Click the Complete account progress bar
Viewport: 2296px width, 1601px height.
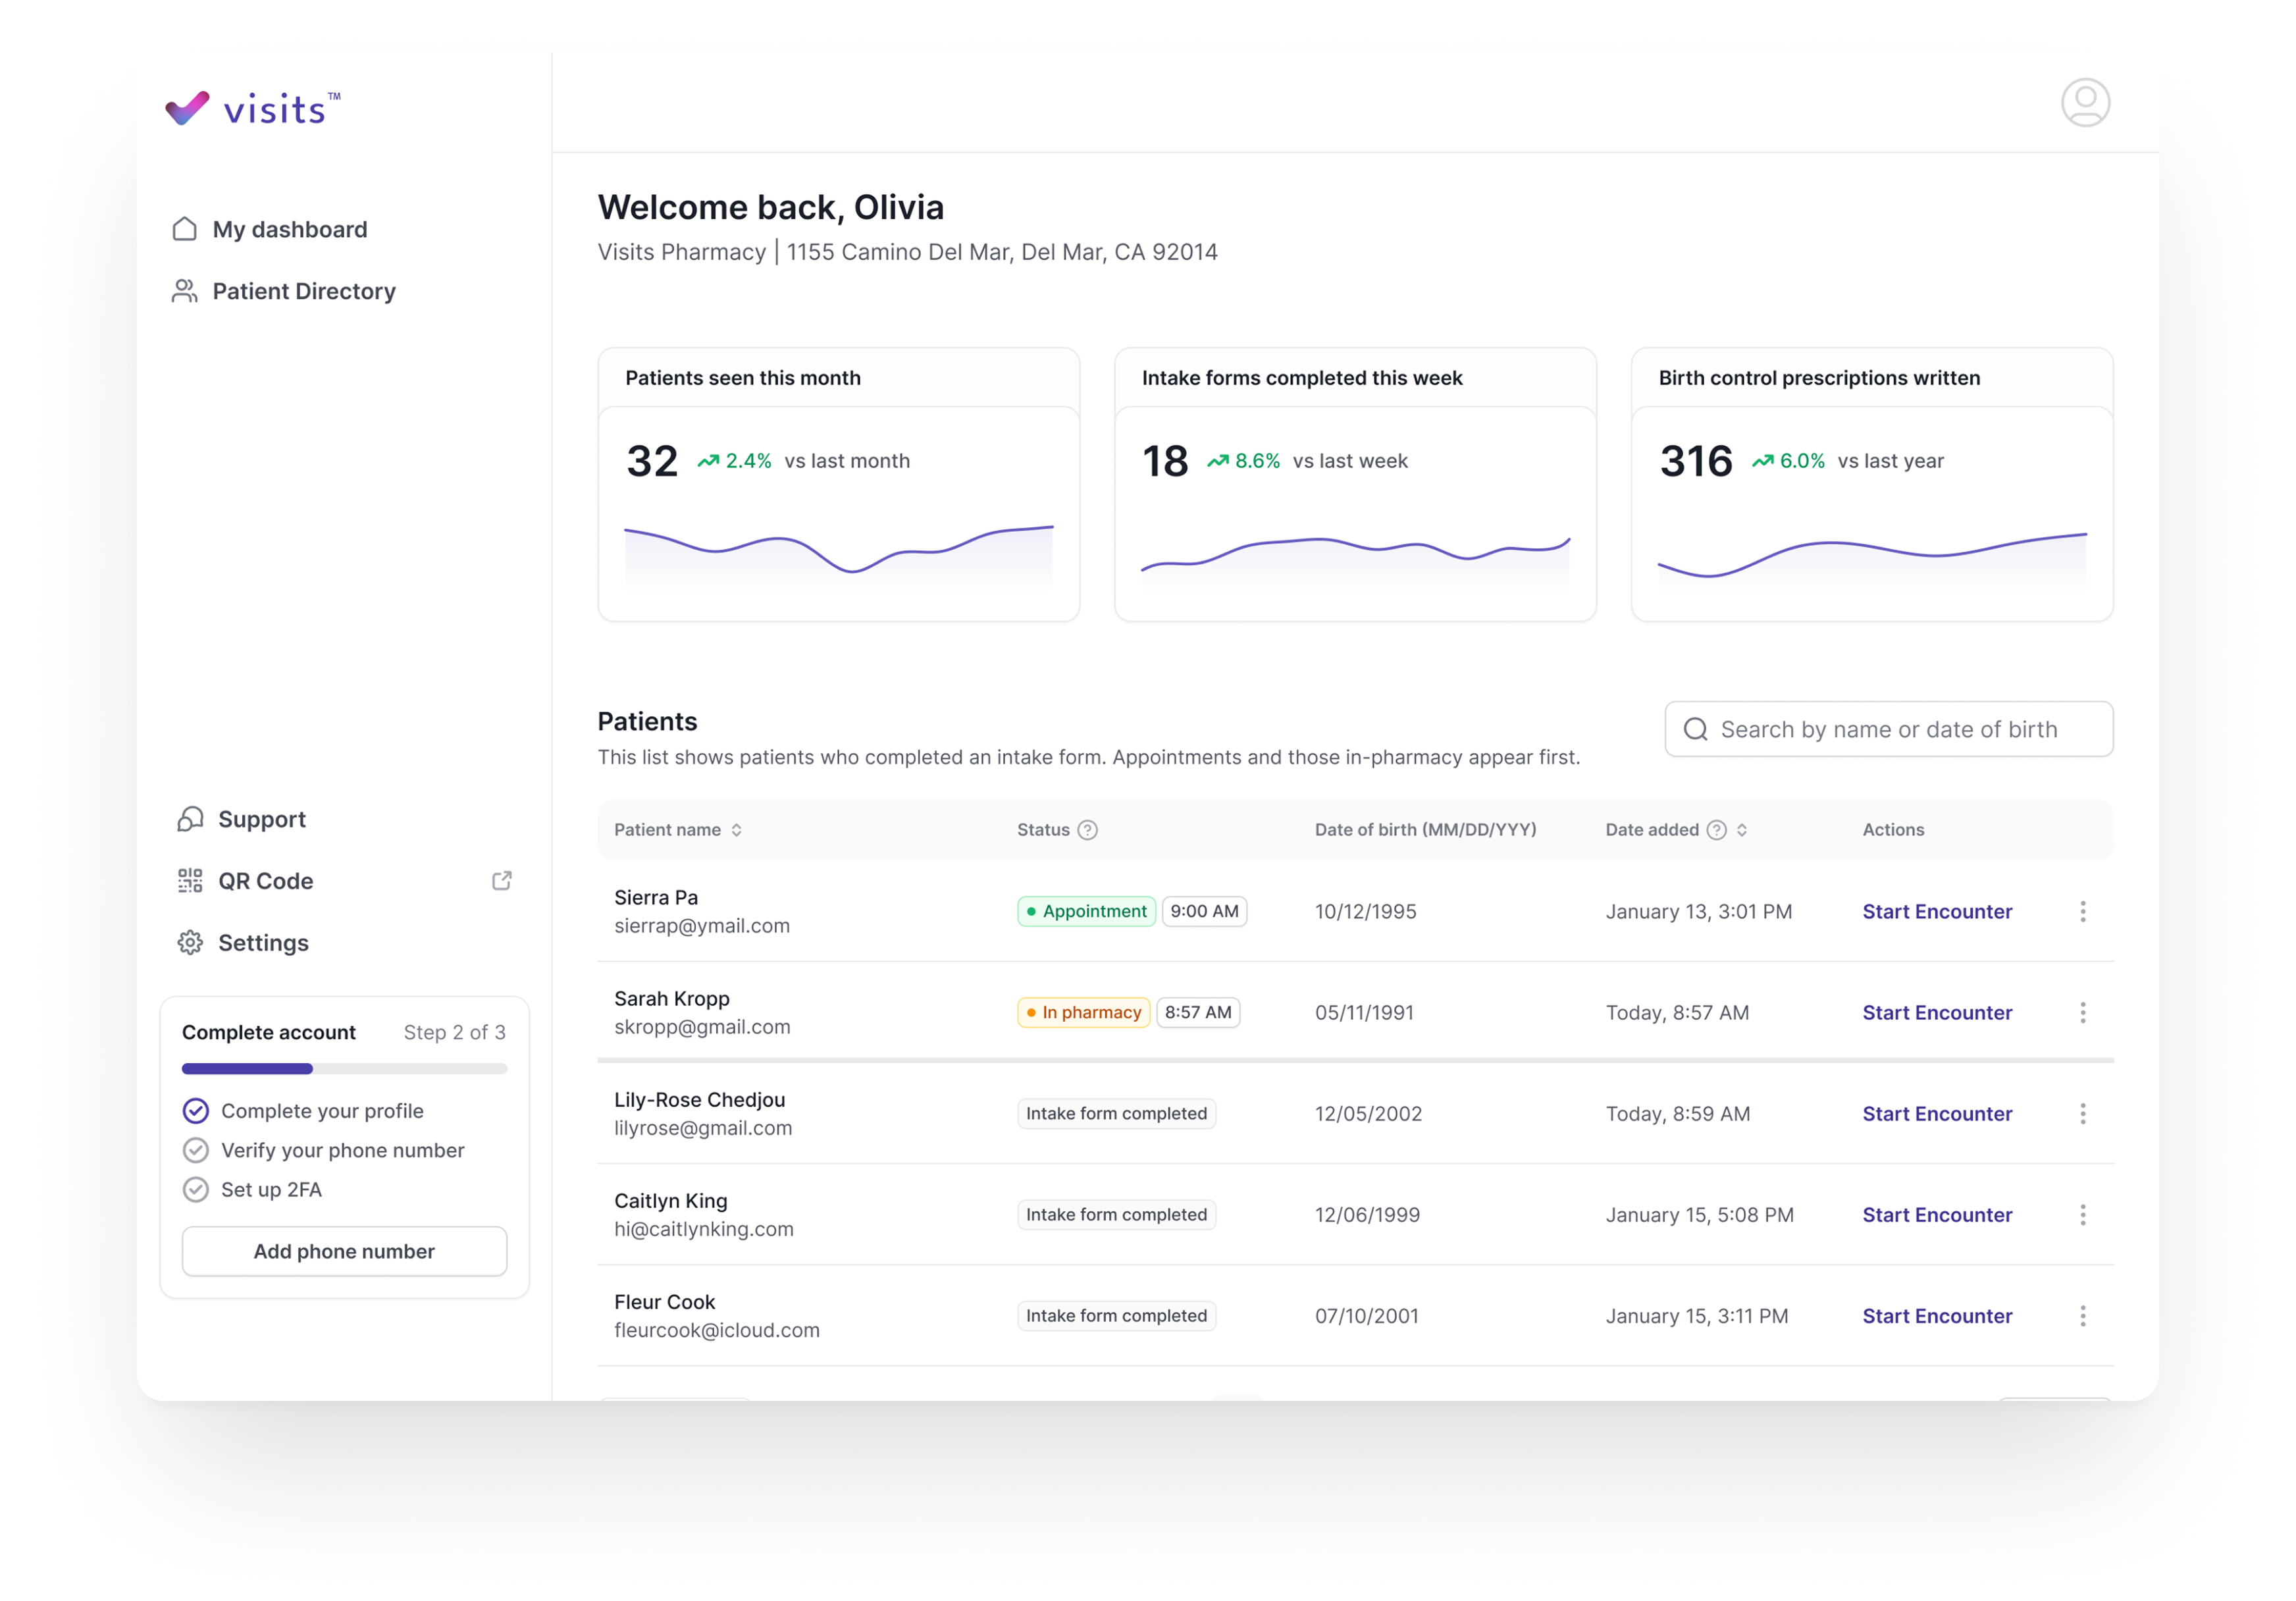(344, 1069)
